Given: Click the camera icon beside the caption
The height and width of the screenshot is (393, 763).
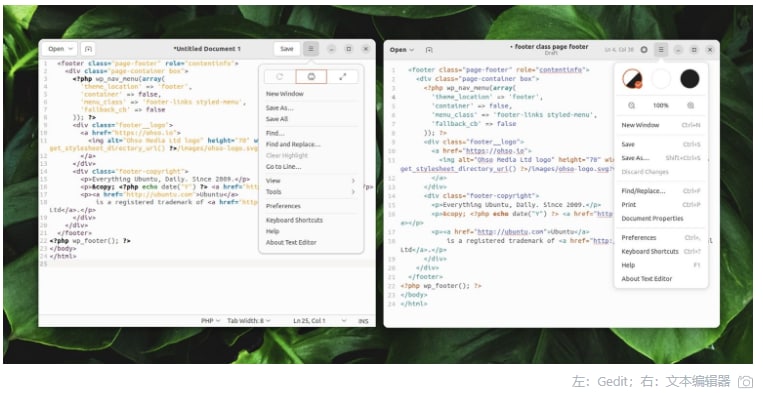Looking at the screenshot, I should [745, 381].
